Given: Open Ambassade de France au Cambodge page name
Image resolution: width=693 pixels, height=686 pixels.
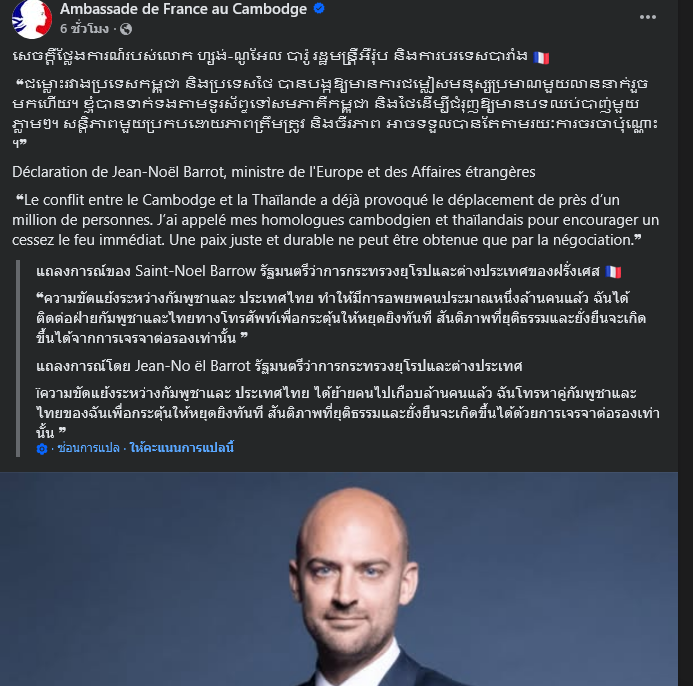Looking at the screenshot, I should (183, 9).
